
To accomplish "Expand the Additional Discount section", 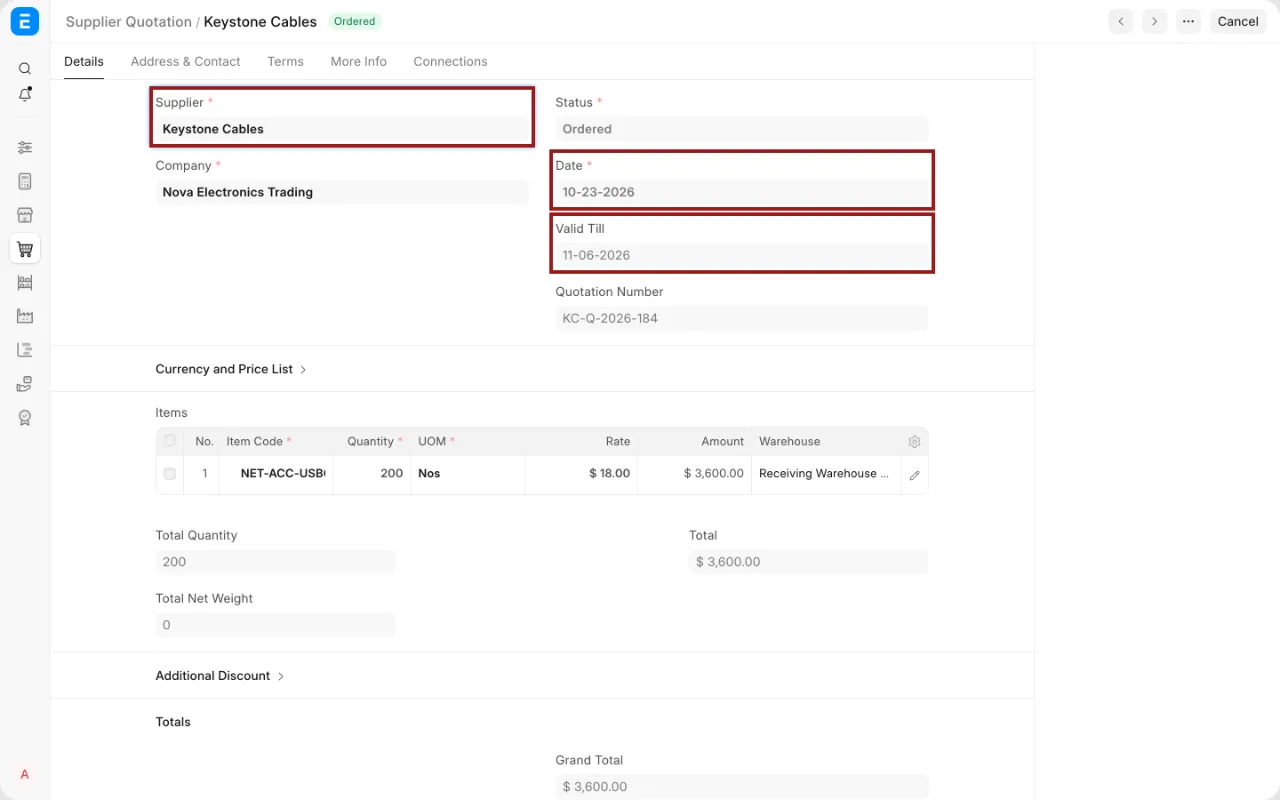I will 220,676.
